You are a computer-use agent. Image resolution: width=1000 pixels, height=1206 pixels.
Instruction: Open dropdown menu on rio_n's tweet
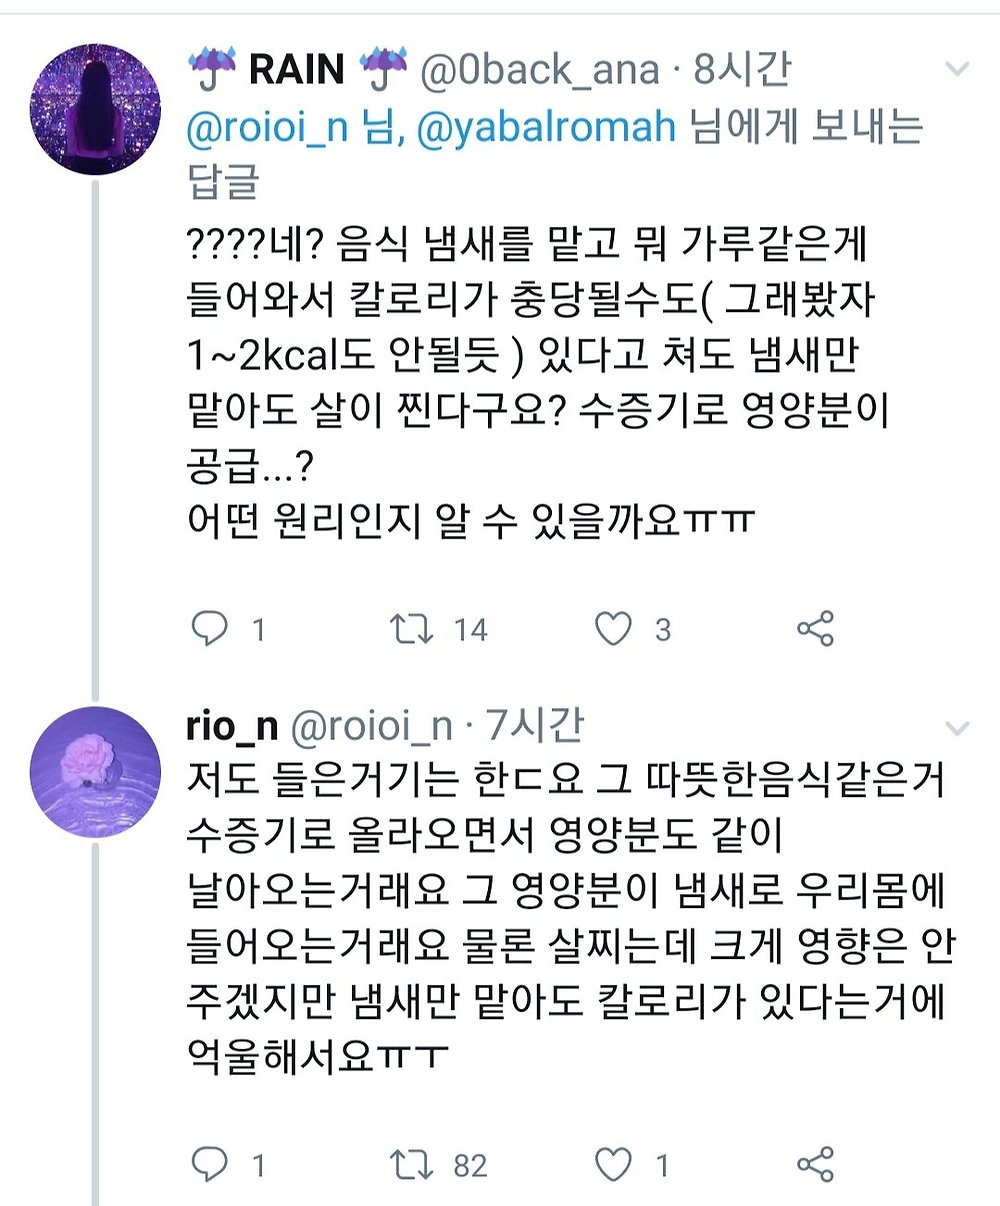957,728
